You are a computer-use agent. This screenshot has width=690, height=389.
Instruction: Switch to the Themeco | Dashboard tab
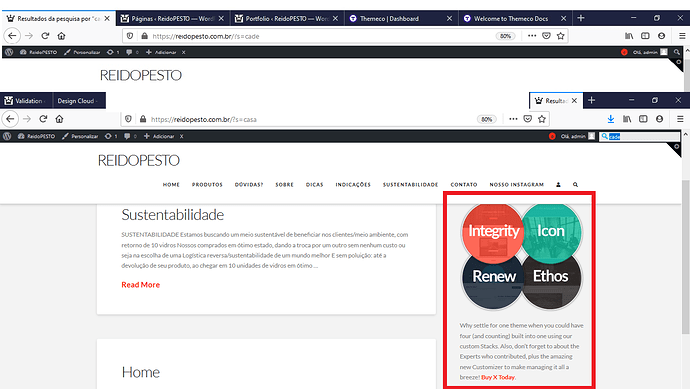400,18
